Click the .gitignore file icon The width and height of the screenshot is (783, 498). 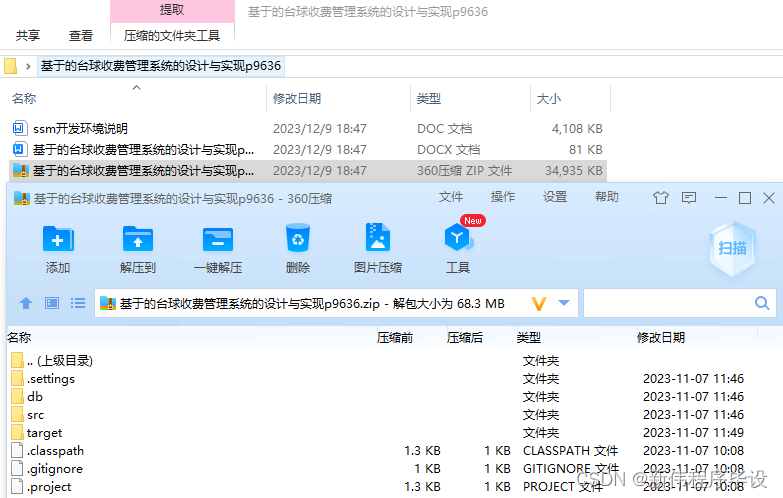17,468
